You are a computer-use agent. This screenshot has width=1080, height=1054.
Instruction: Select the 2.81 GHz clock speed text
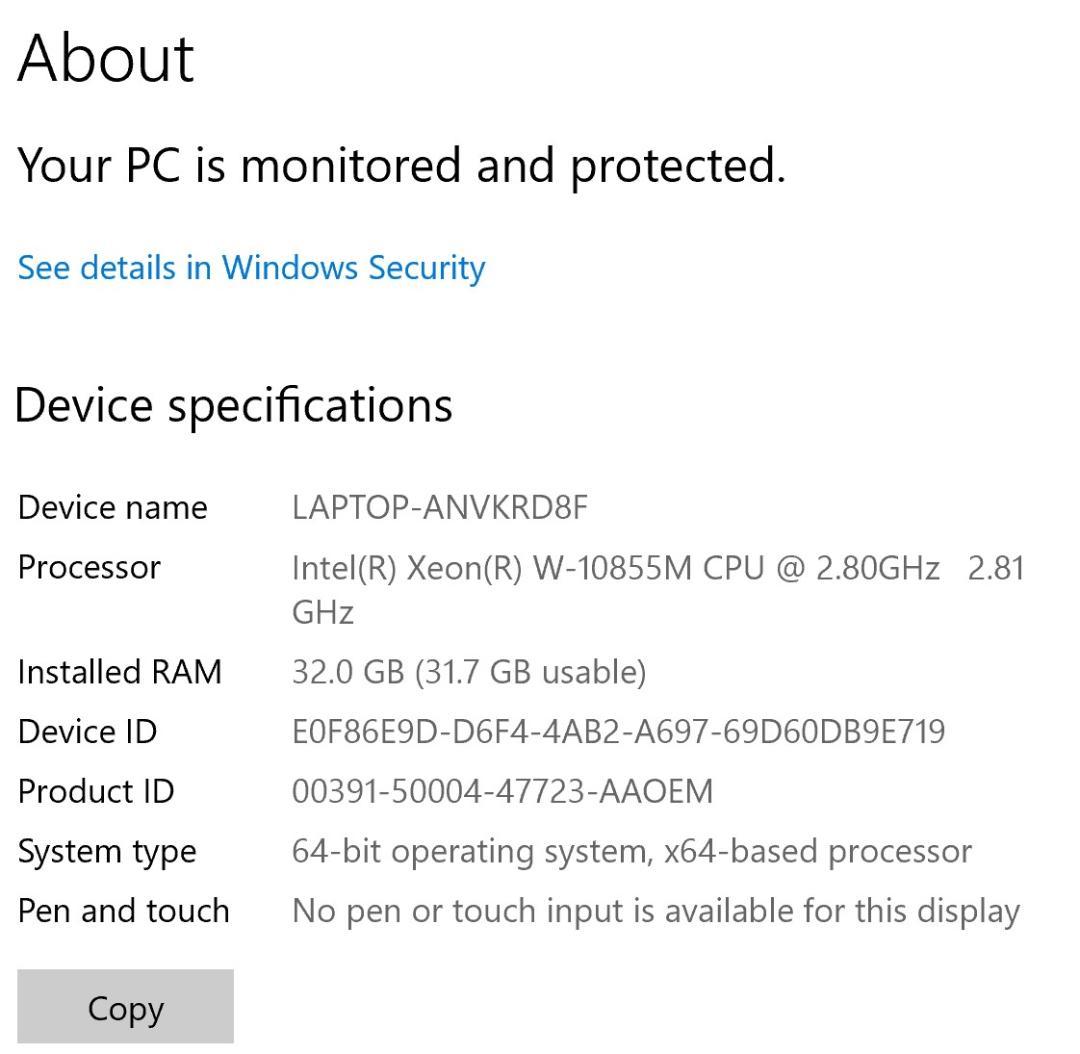point(995,567)
